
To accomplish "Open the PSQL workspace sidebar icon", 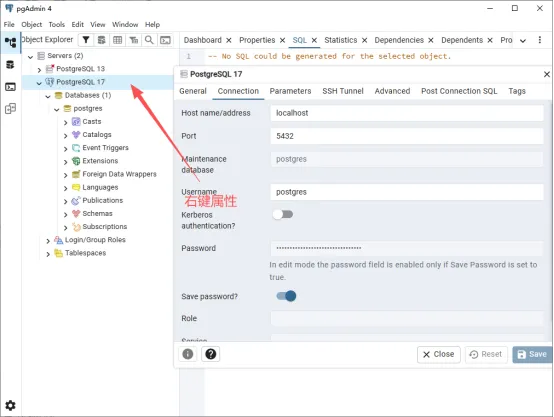I will click(x=11, y=87).
